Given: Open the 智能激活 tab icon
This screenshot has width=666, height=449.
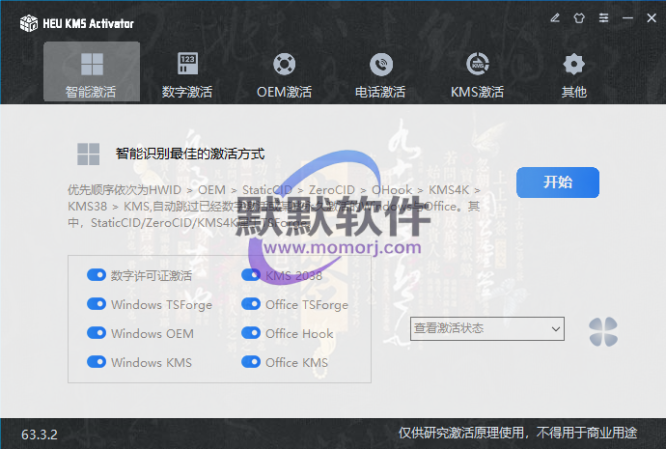Looking at the screenshot, I should (x=91, y=64).
